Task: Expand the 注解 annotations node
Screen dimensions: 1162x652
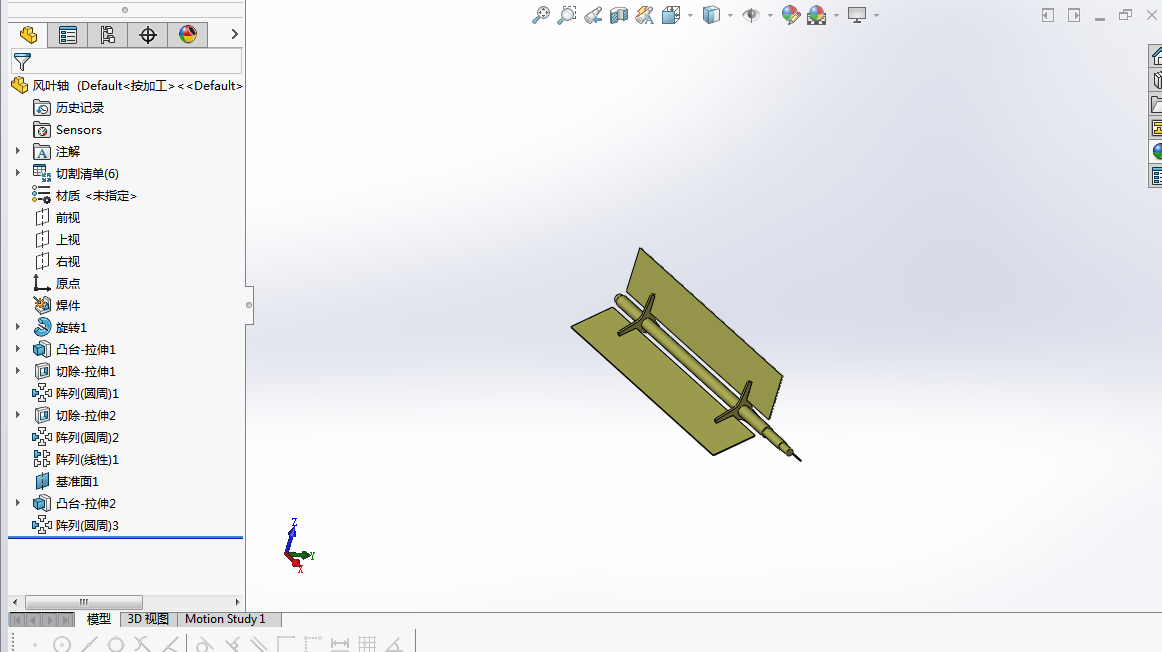Action: 18,151
